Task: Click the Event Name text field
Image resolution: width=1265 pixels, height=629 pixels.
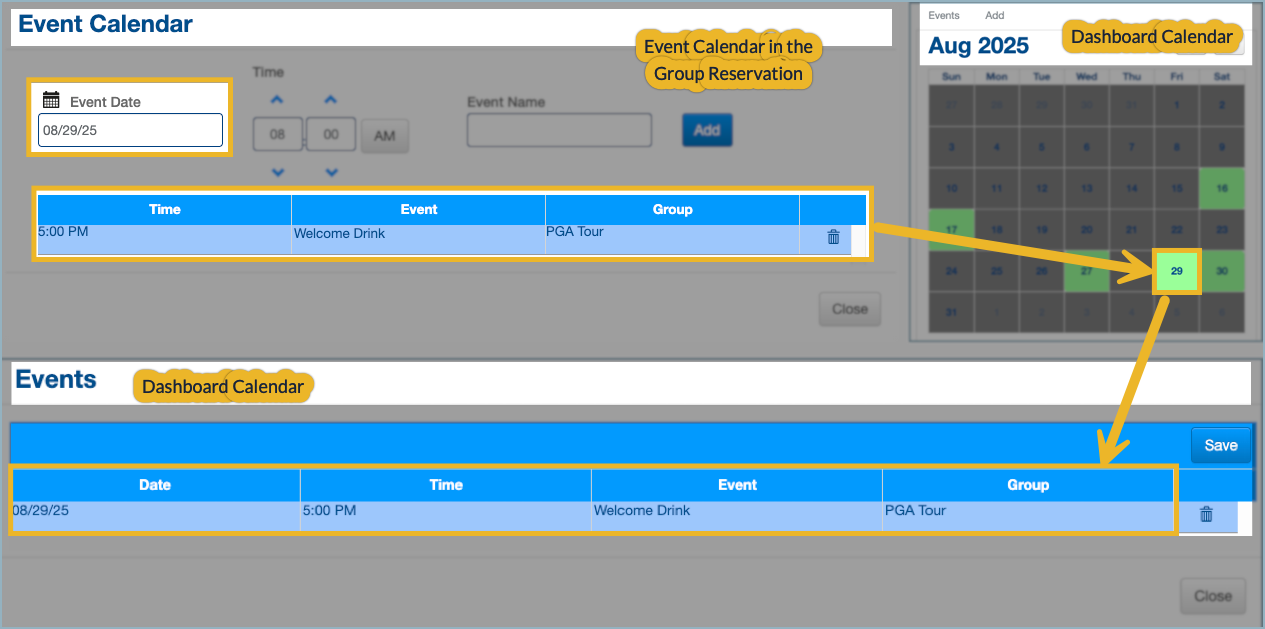Action: pyautogui.click(x=559, y=130)
